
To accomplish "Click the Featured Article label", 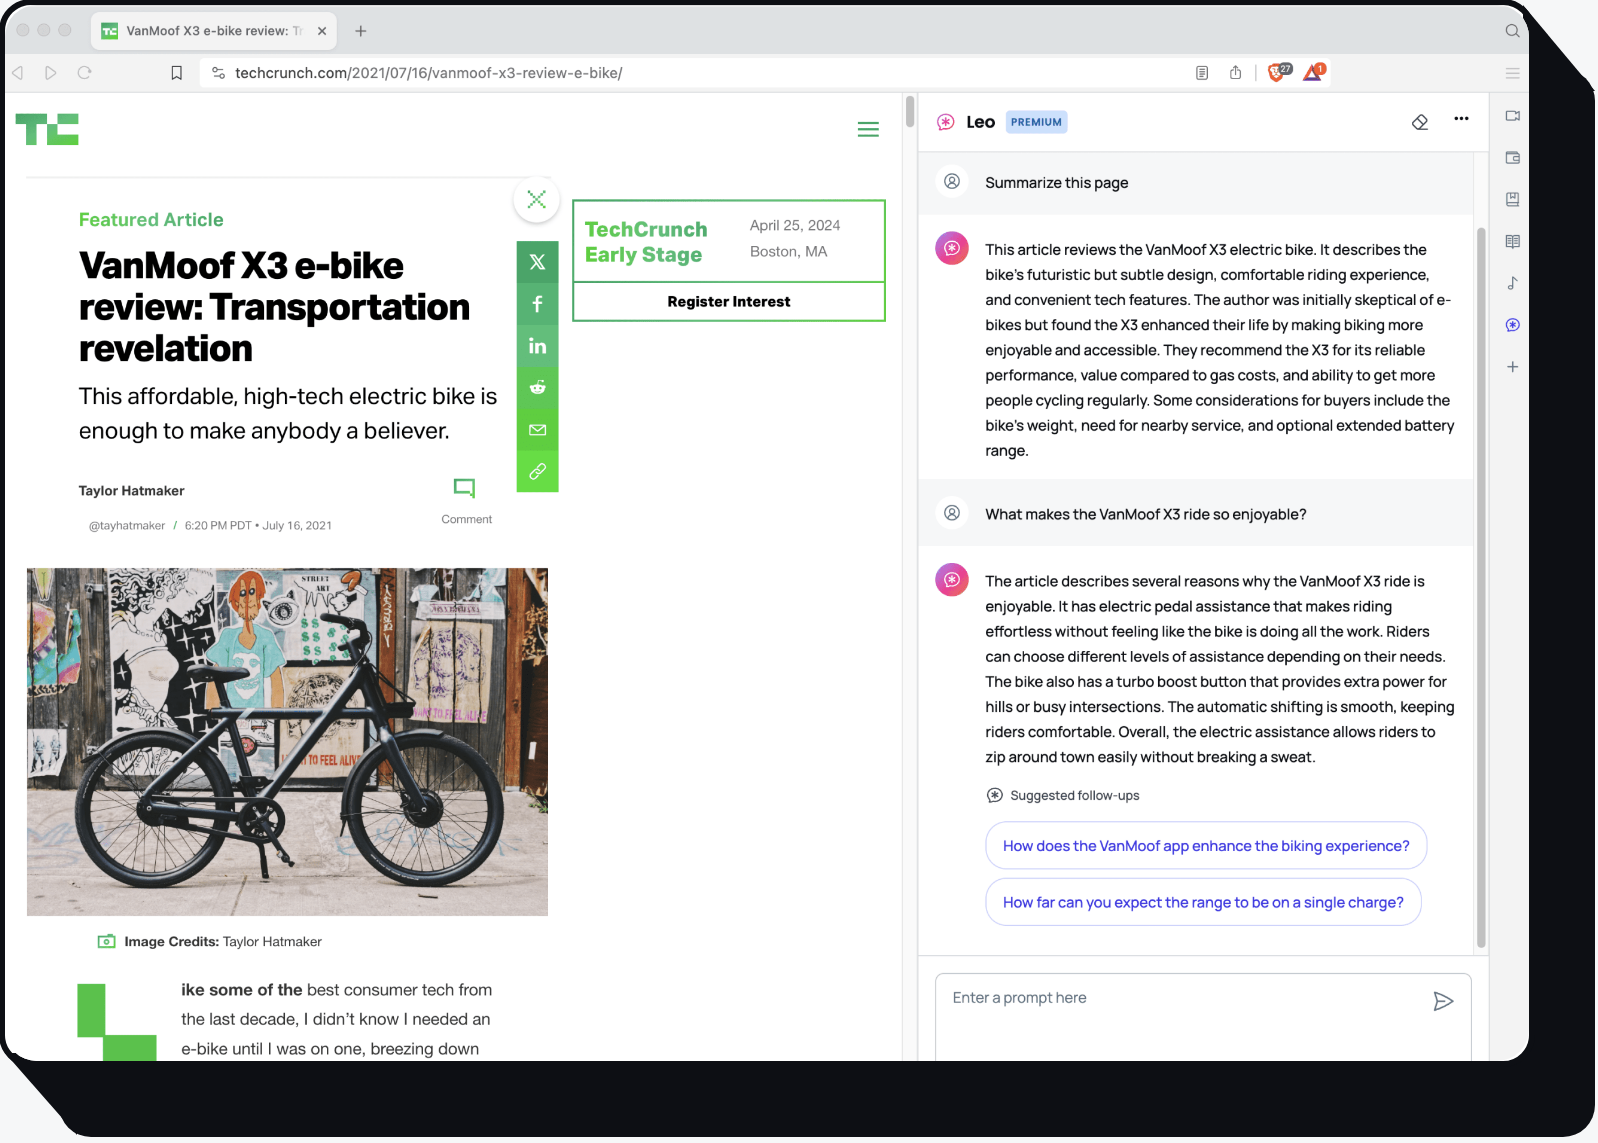I will (151, 220).
